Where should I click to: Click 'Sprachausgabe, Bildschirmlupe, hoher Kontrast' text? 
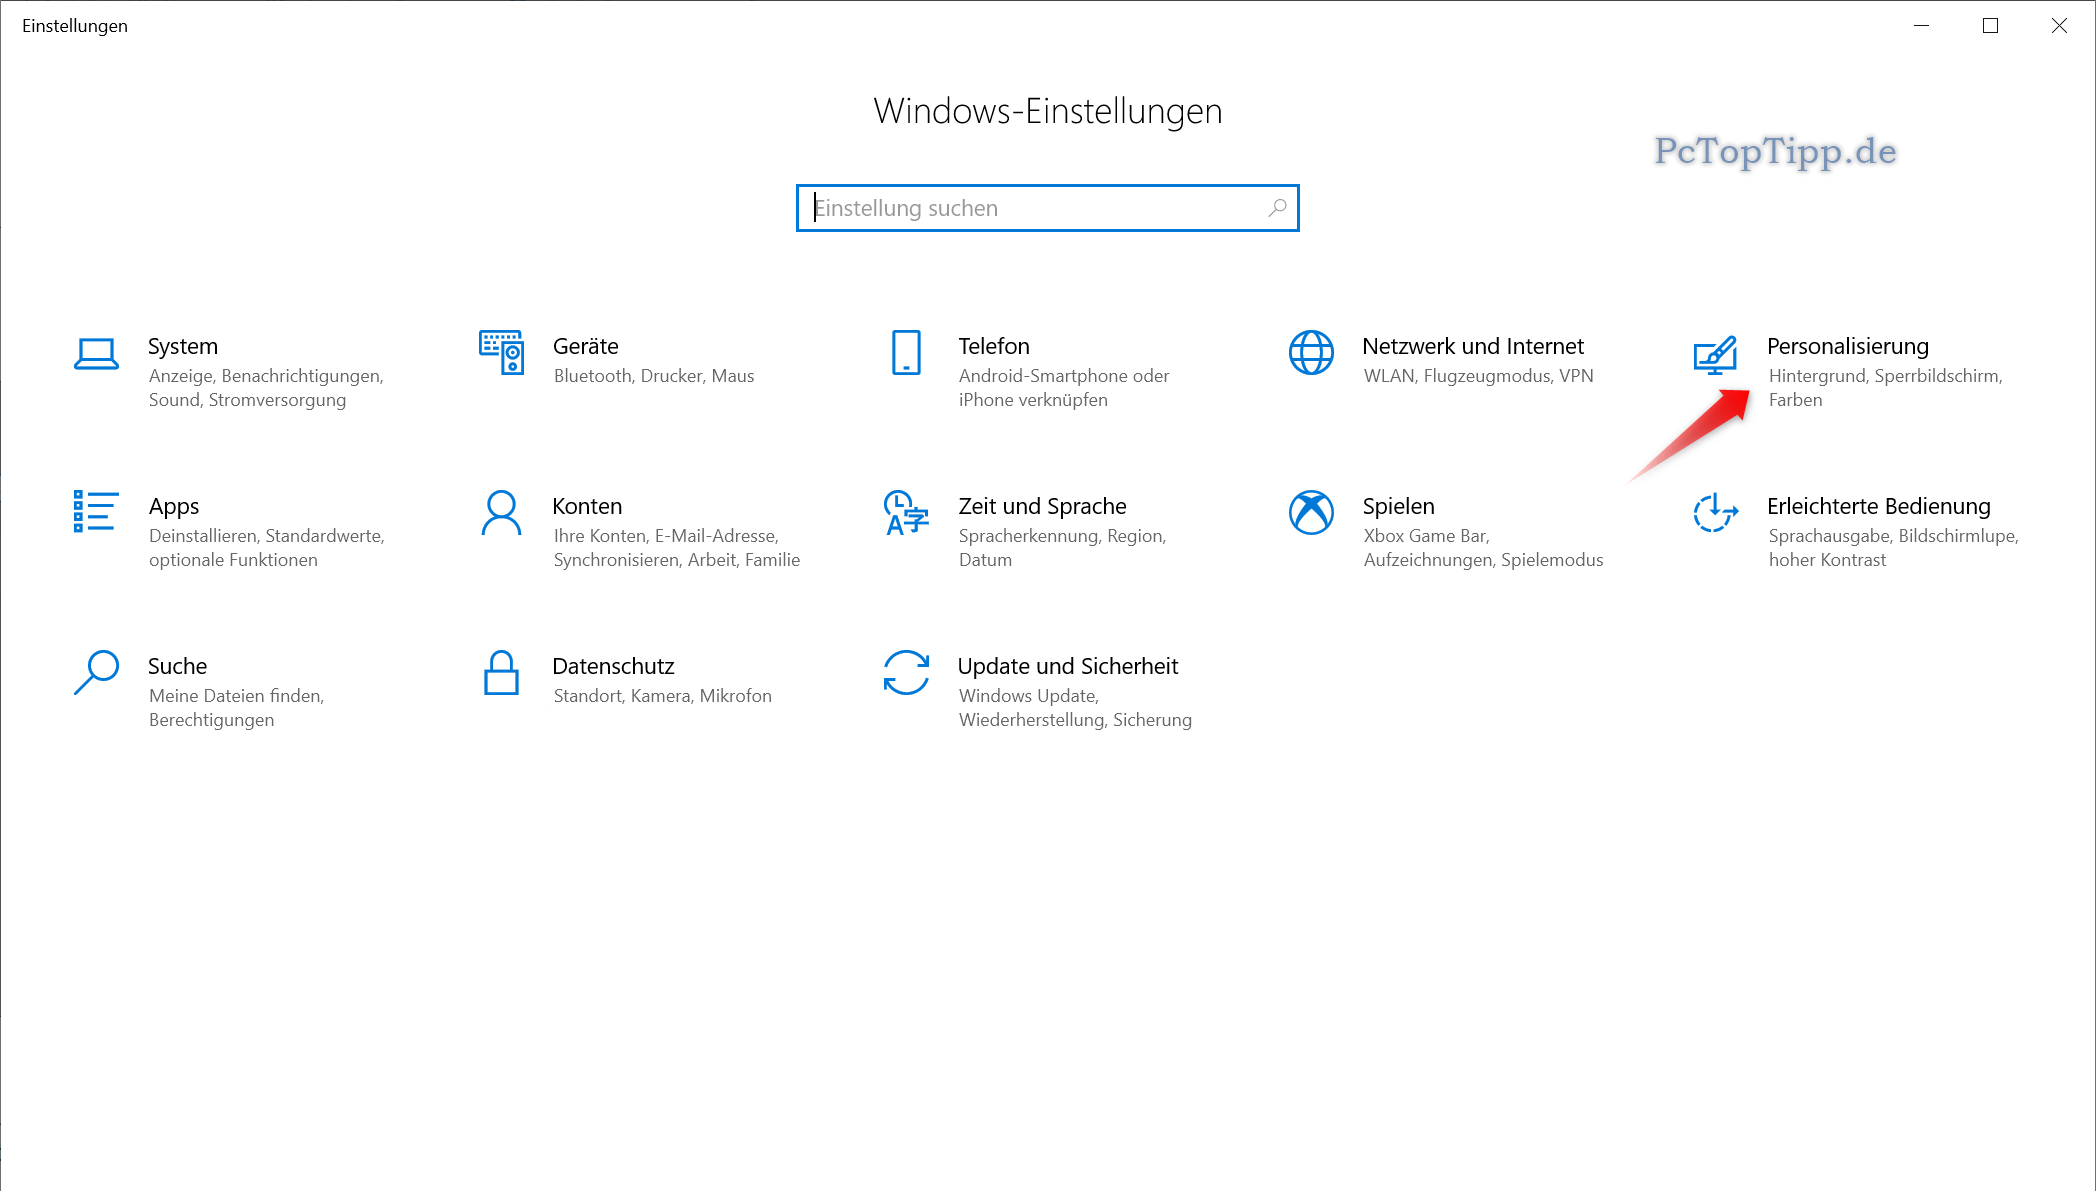pos(1893,548)
